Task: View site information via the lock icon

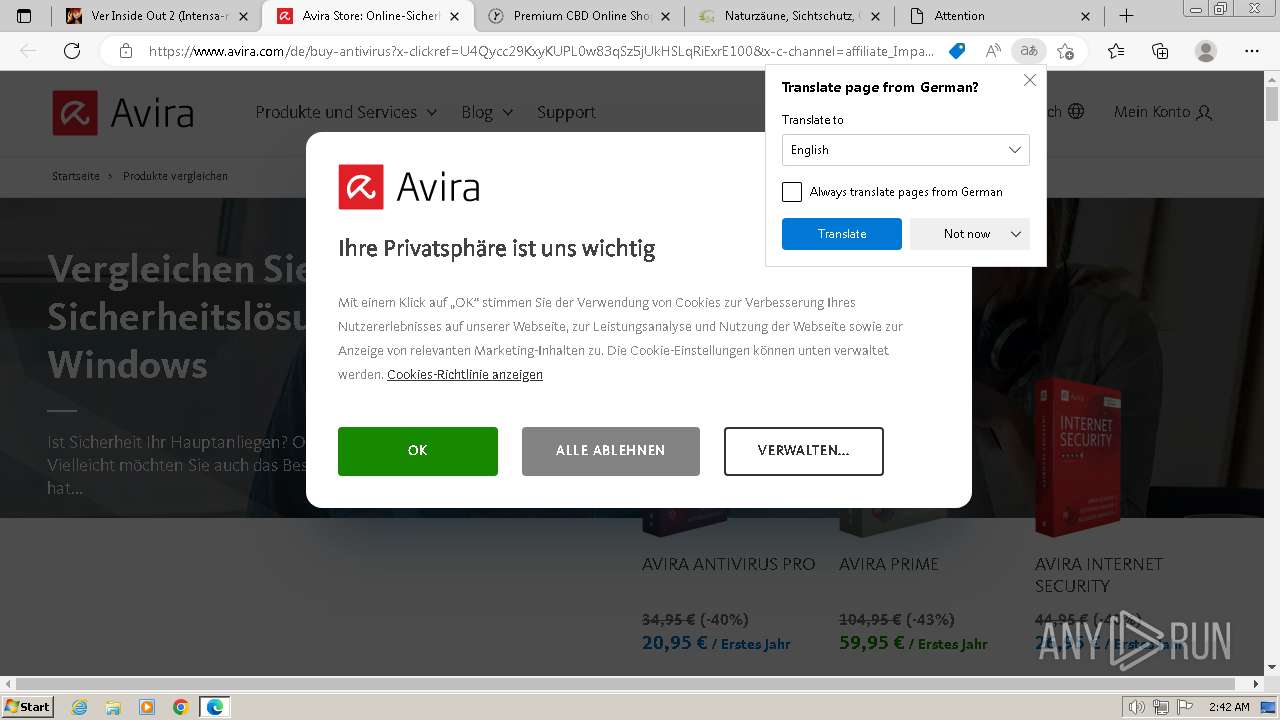Action: pyautogui.click(x=126, y=51)
